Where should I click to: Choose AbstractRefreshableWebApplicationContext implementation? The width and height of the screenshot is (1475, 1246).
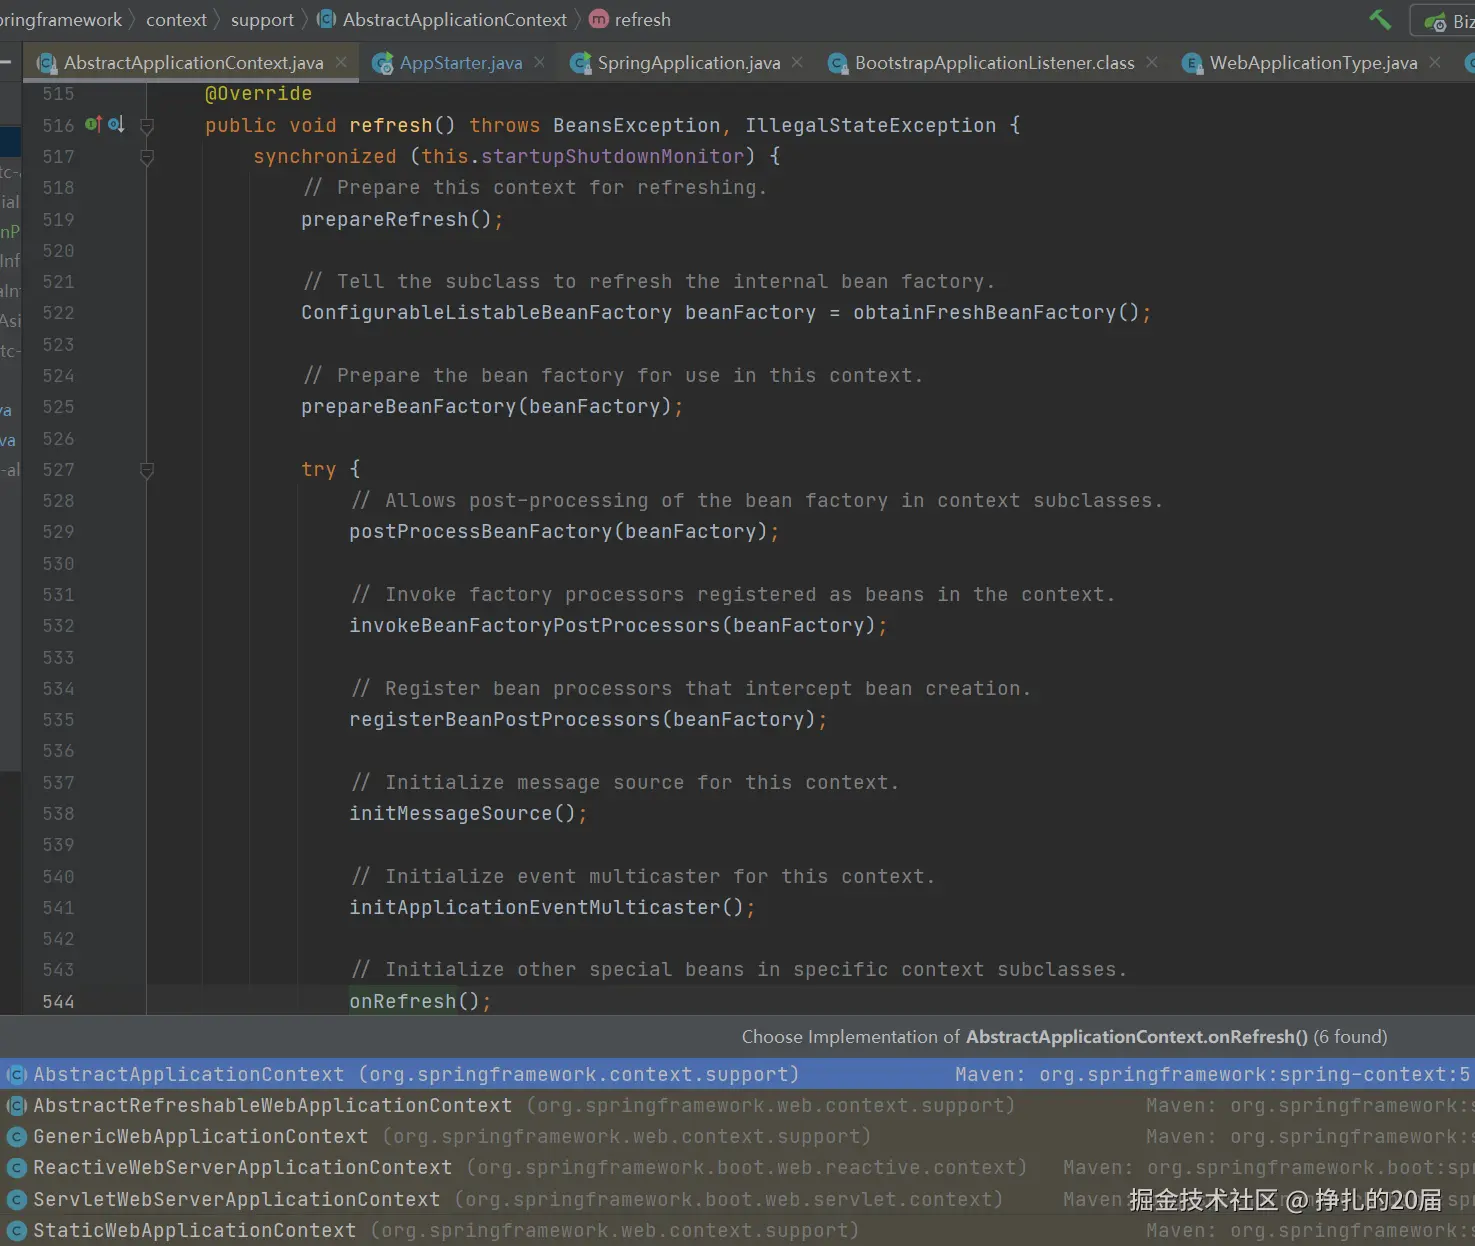[x=737, y=1105]
